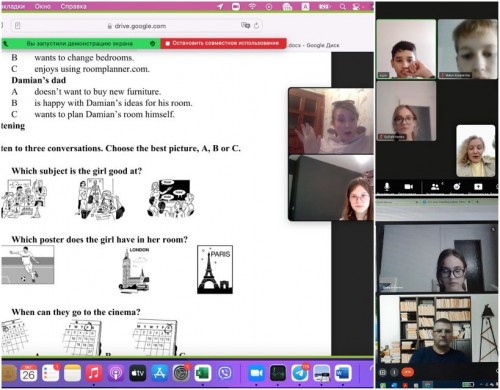This screenshot has width=500, height=390.
Task: Open the Music app in the Dock
Action: coord(94,373)
